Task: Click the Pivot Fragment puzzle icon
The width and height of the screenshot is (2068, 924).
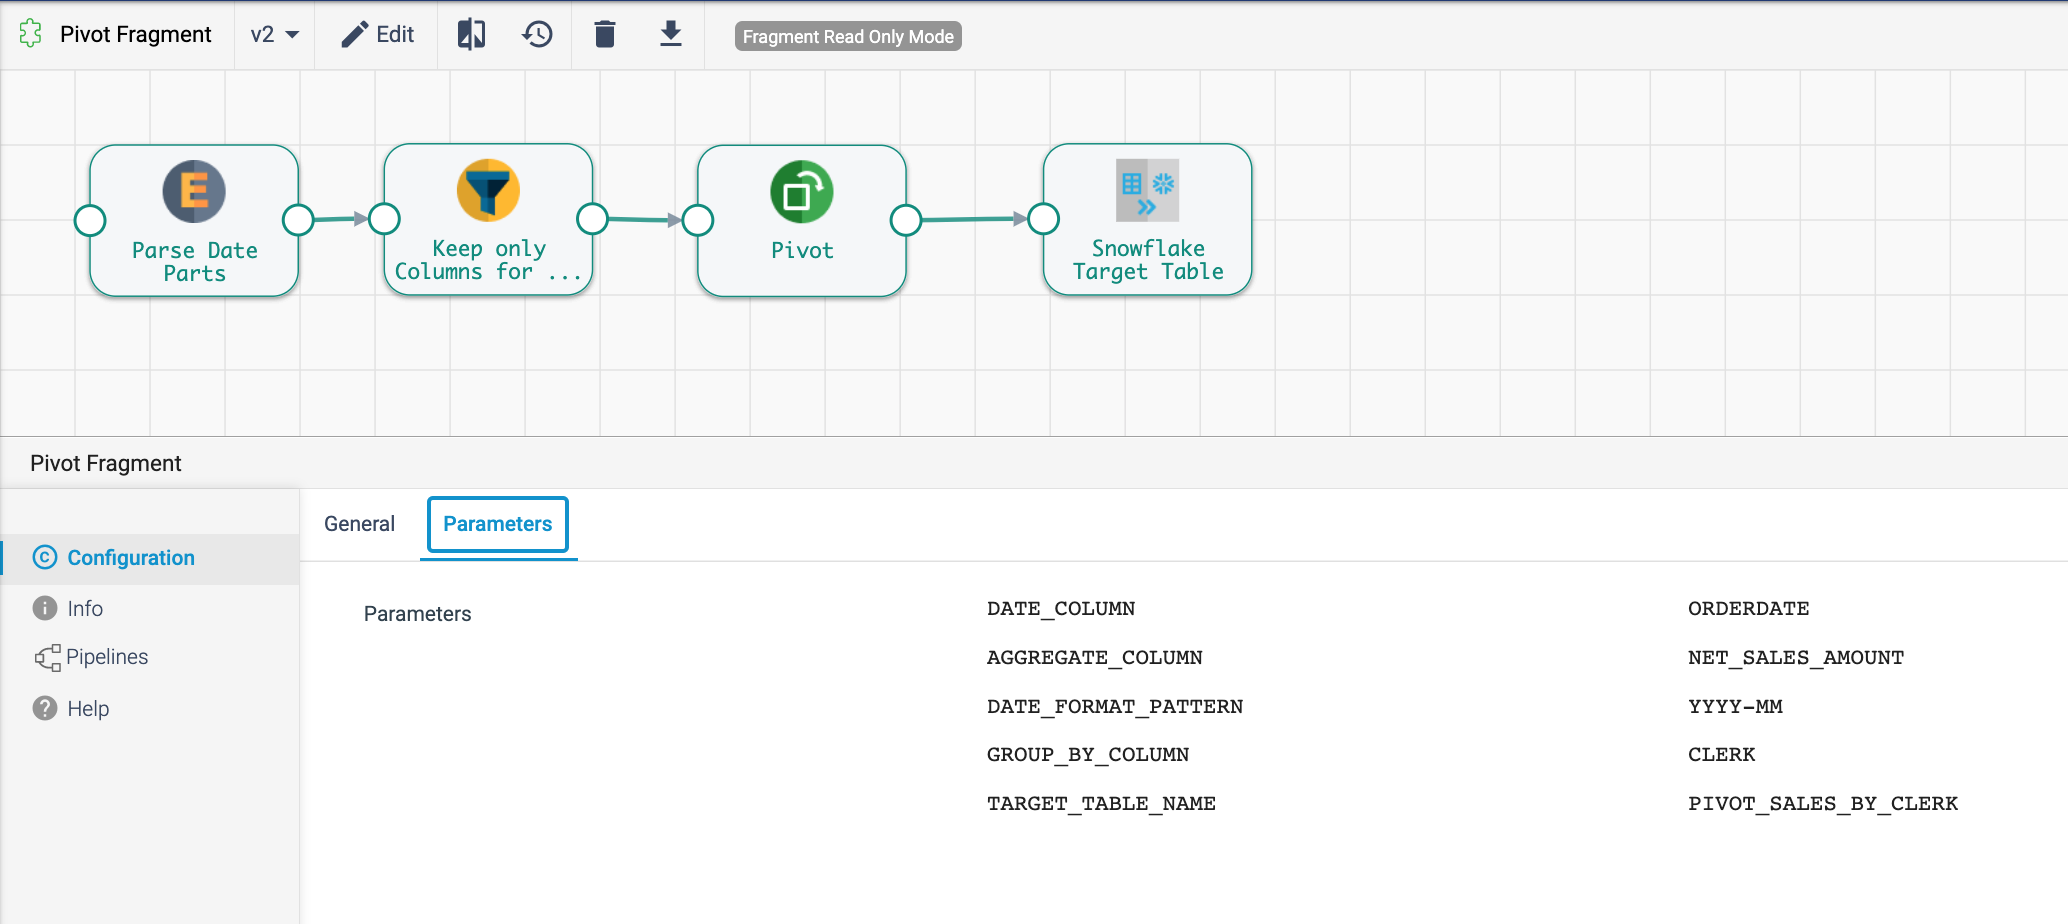Action: point(31,34)
